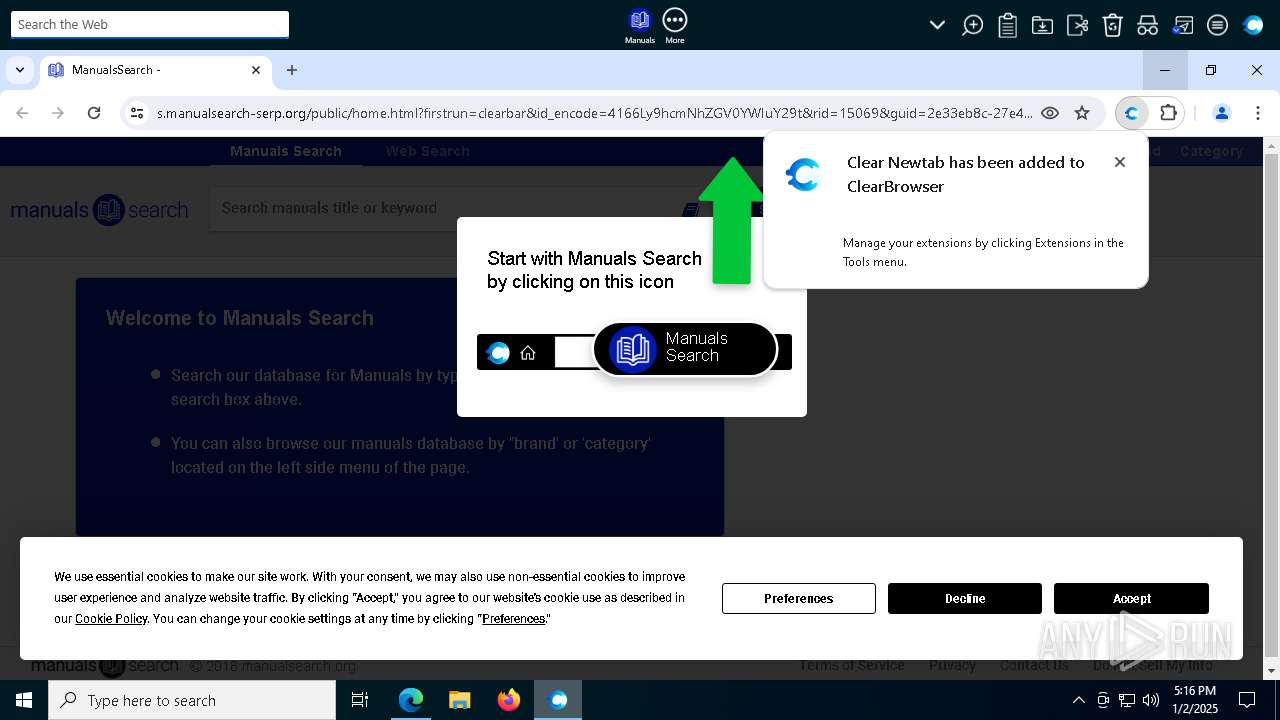Expand the tab search dropdown arrow

pos(20,70)
